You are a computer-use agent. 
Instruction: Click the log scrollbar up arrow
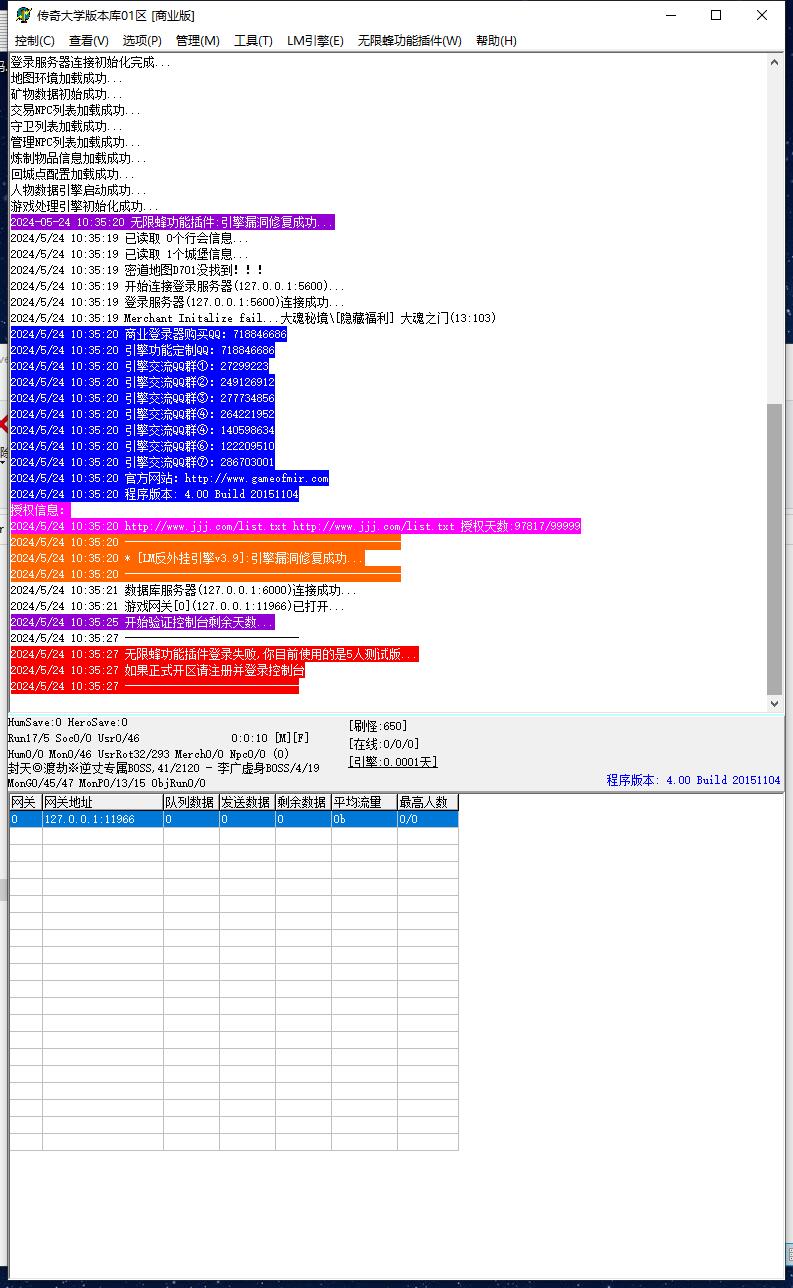(775, 62)
